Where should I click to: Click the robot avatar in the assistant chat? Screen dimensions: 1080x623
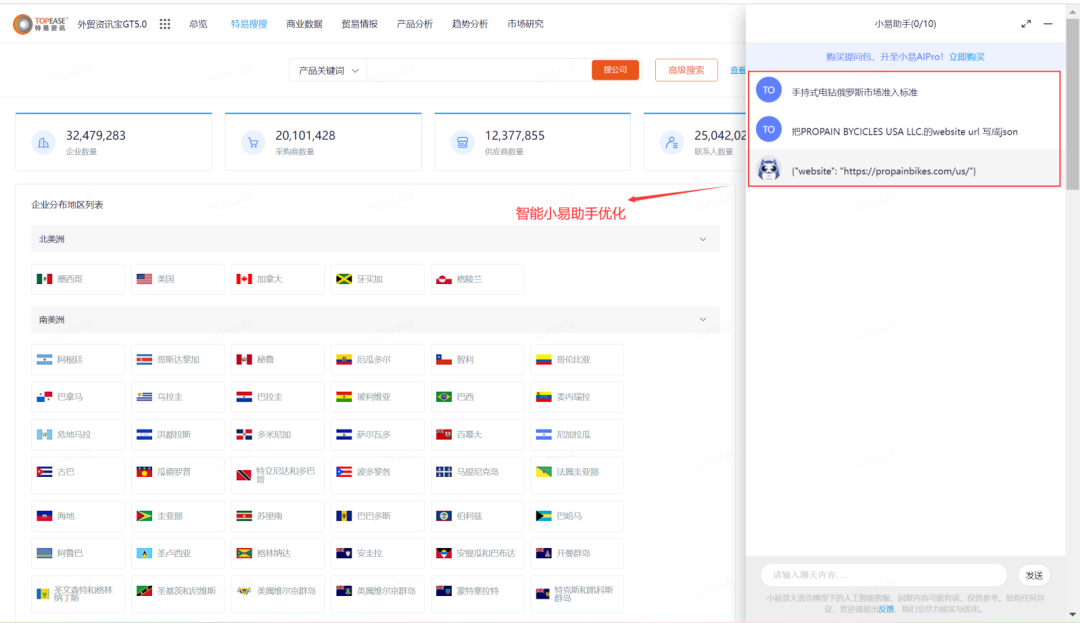pyautogui.click(x=768, y=169)
